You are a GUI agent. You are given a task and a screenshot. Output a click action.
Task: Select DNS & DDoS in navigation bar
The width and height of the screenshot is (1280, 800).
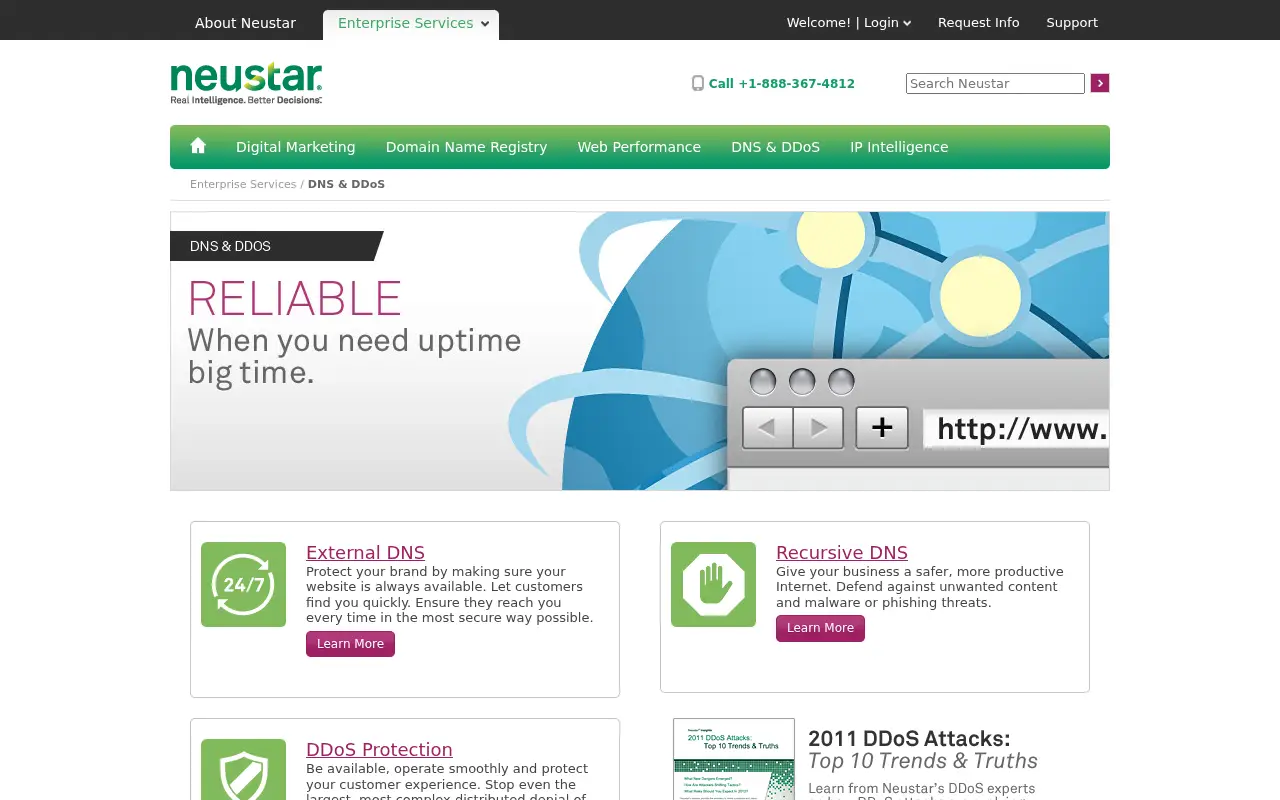click(x=775, y=147)
